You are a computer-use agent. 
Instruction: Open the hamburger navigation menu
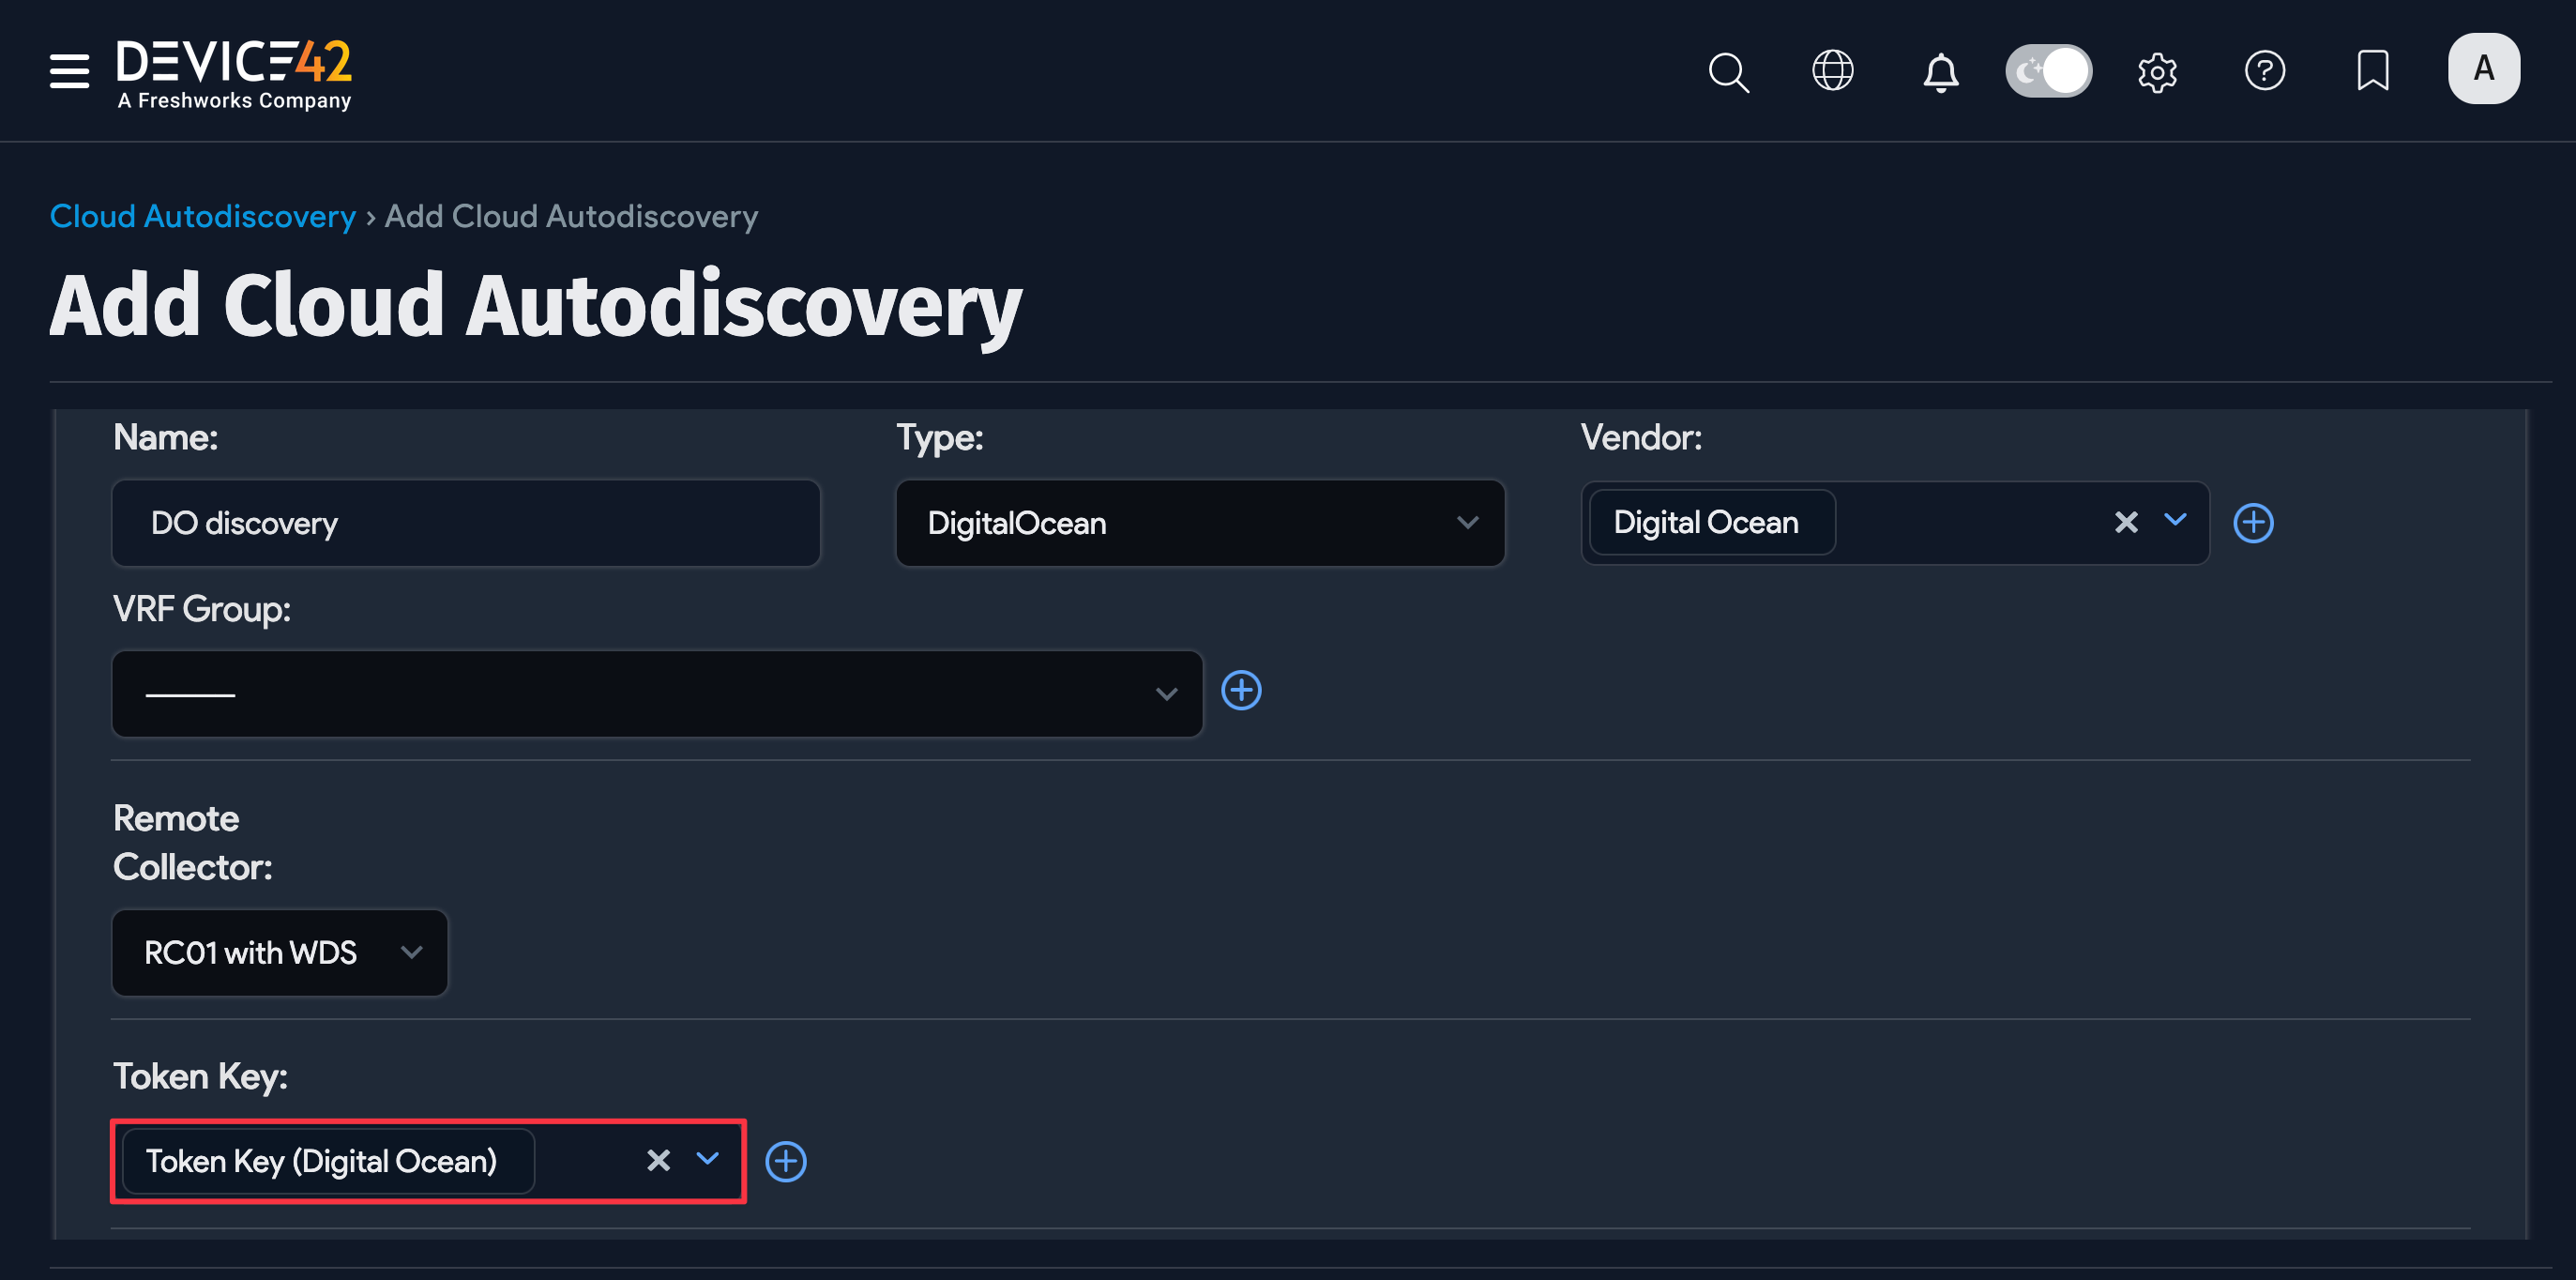click(69, 71)
